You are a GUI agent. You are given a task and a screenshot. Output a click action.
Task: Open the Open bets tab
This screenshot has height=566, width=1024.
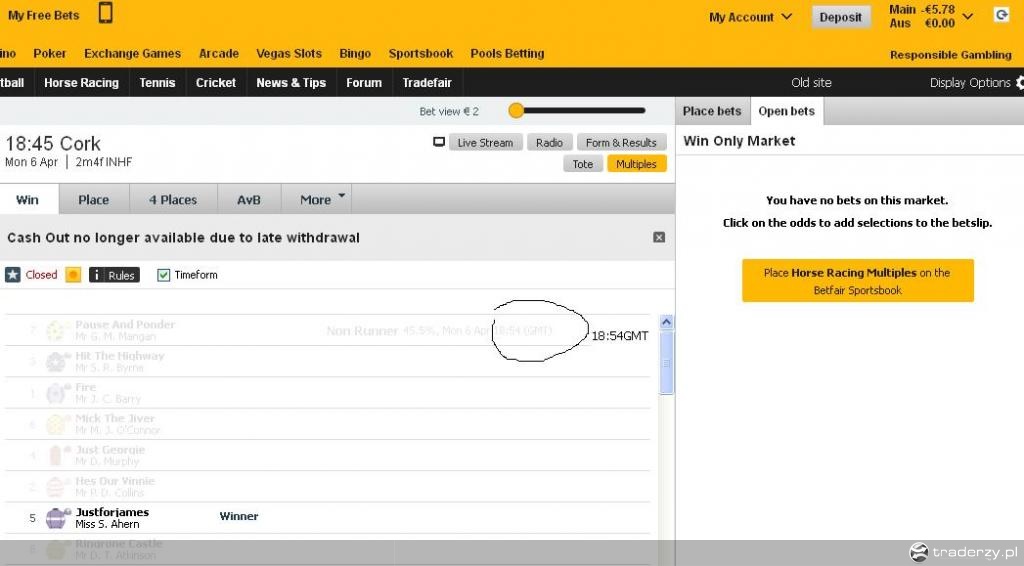click(787, 111)
